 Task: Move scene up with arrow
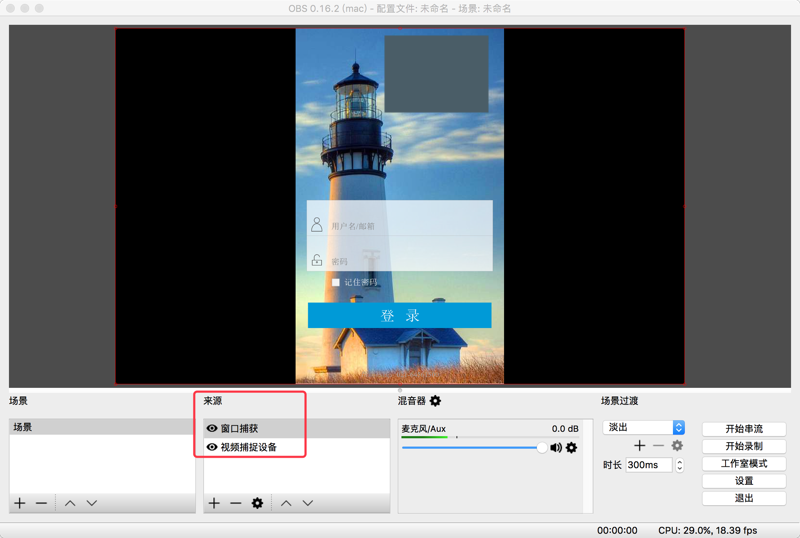(70, 503)
